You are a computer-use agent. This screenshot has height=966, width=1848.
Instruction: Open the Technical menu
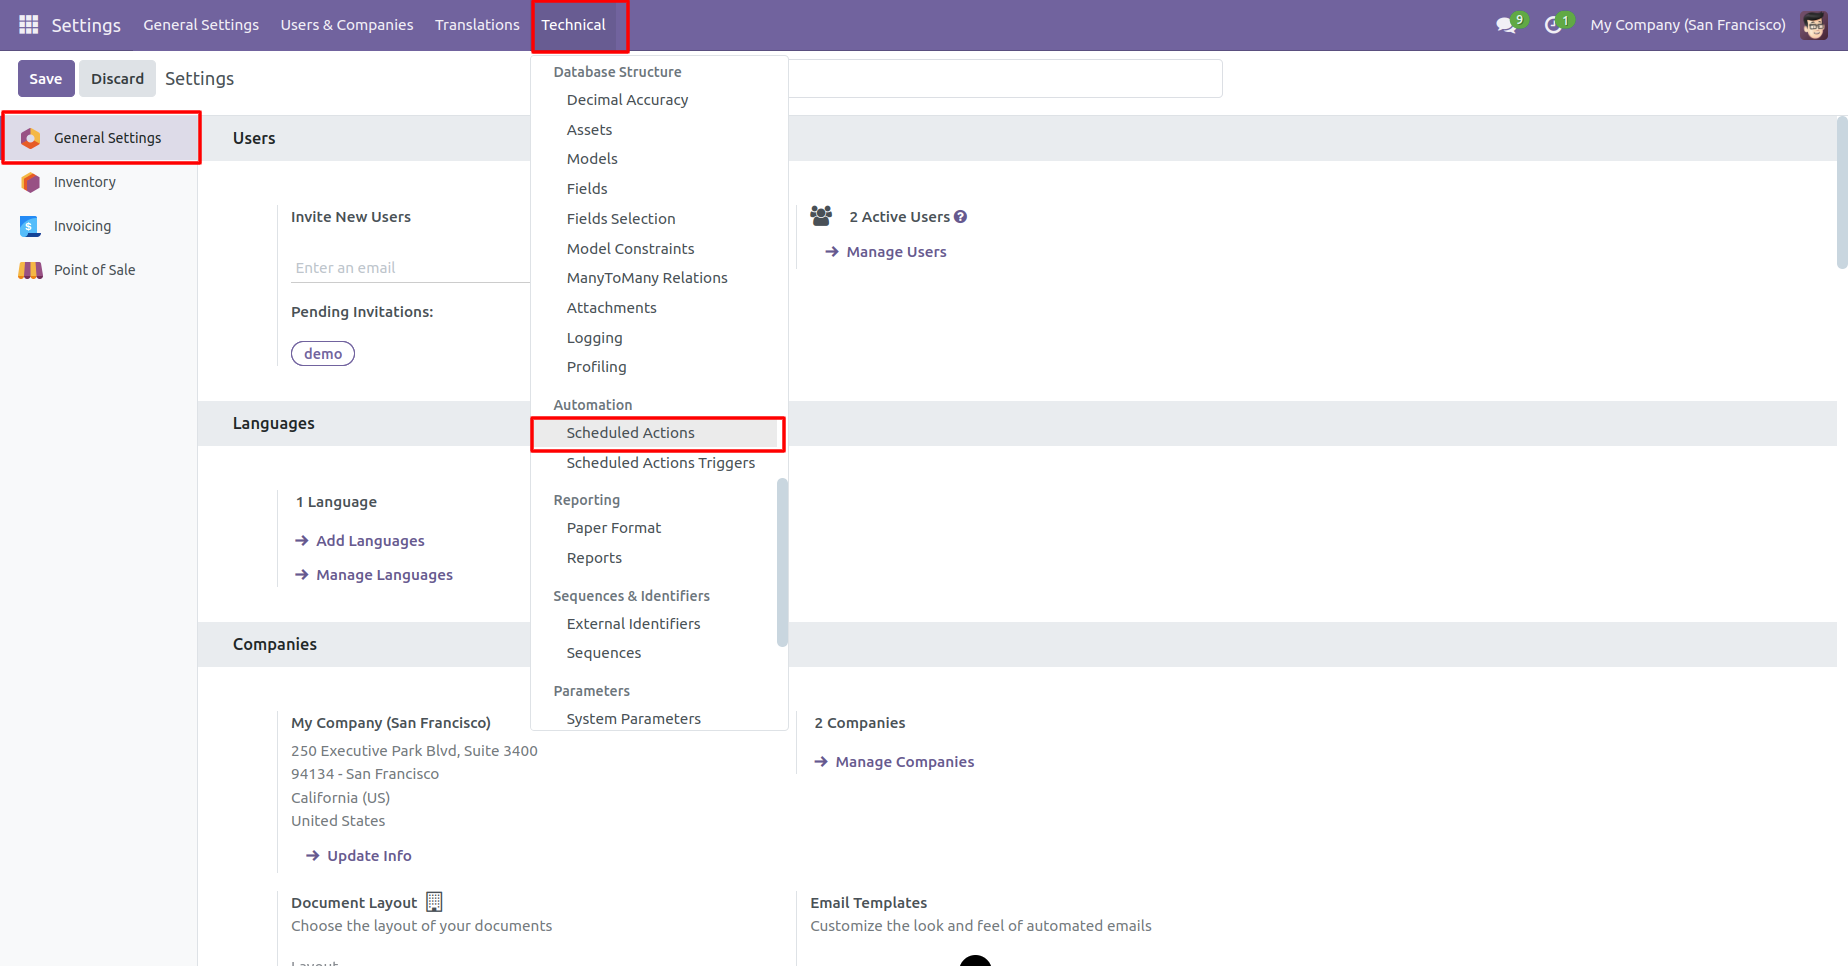[x=574, y=25]
